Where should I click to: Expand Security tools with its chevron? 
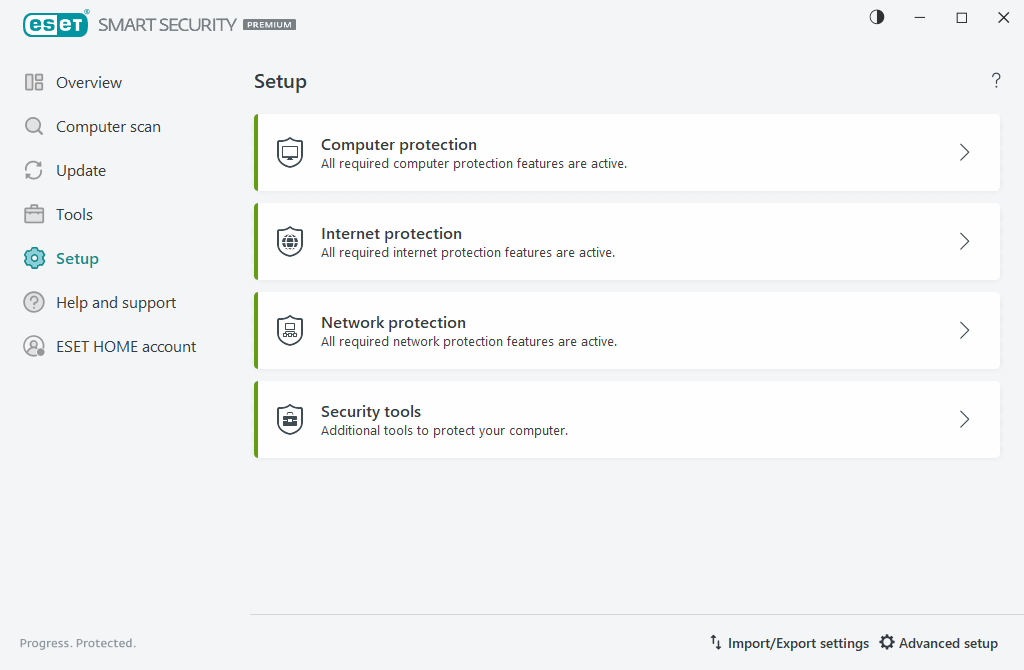(x=965, y=420)
